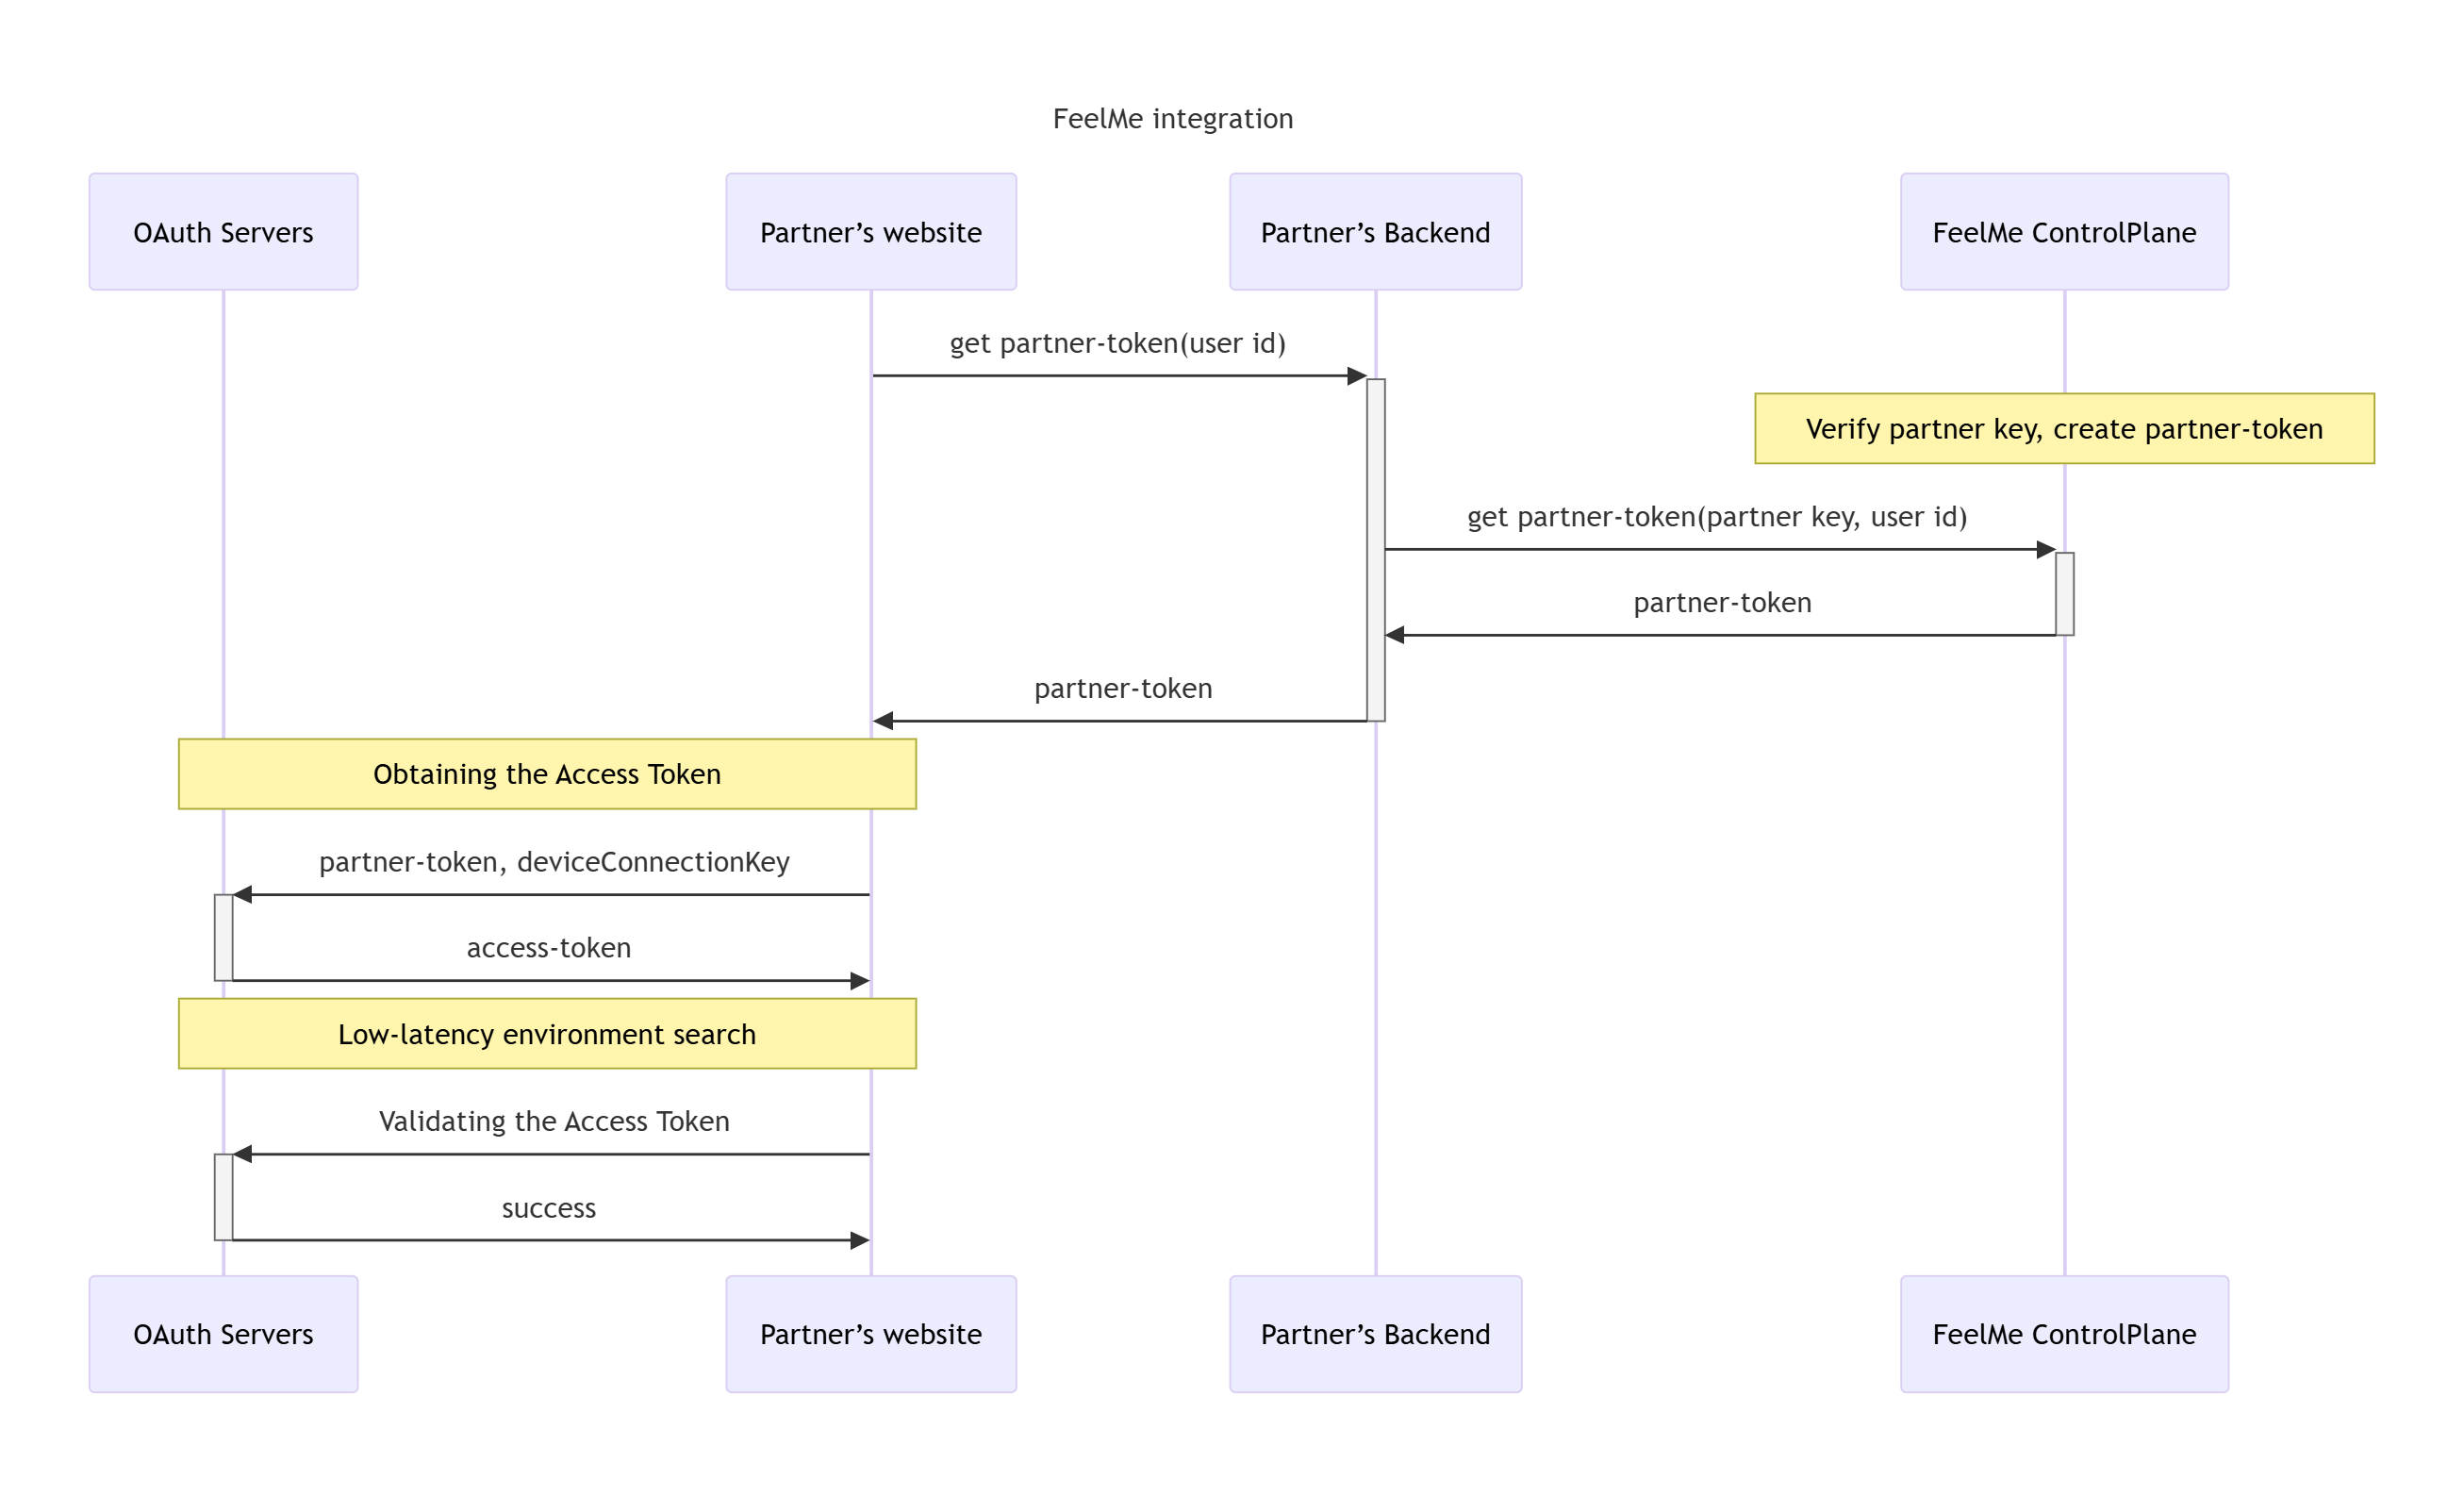The width and height of the screenshot is (2464, 1496).
Task: Click the 'partner-token, deviceConnectionKey' message label
Action: pos(554,861)
